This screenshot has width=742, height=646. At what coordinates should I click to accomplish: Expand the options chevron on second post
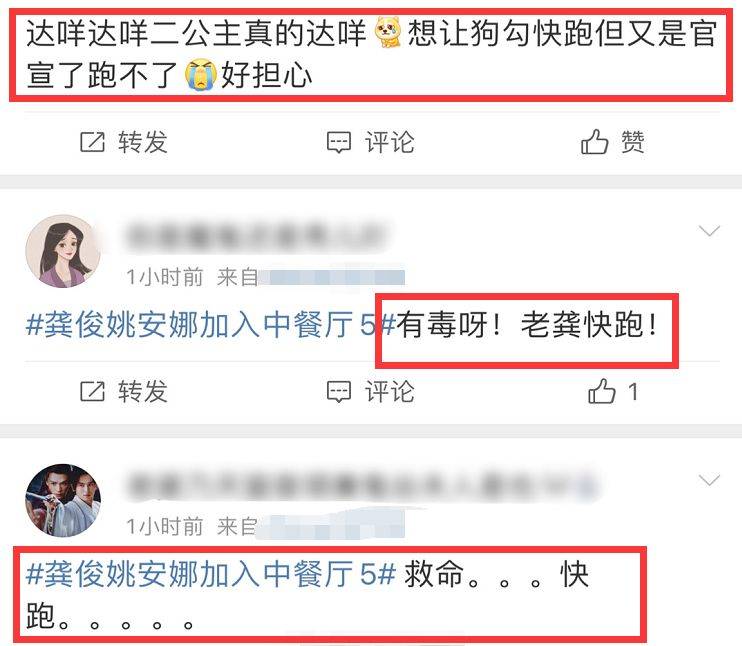tap(709, 231)
